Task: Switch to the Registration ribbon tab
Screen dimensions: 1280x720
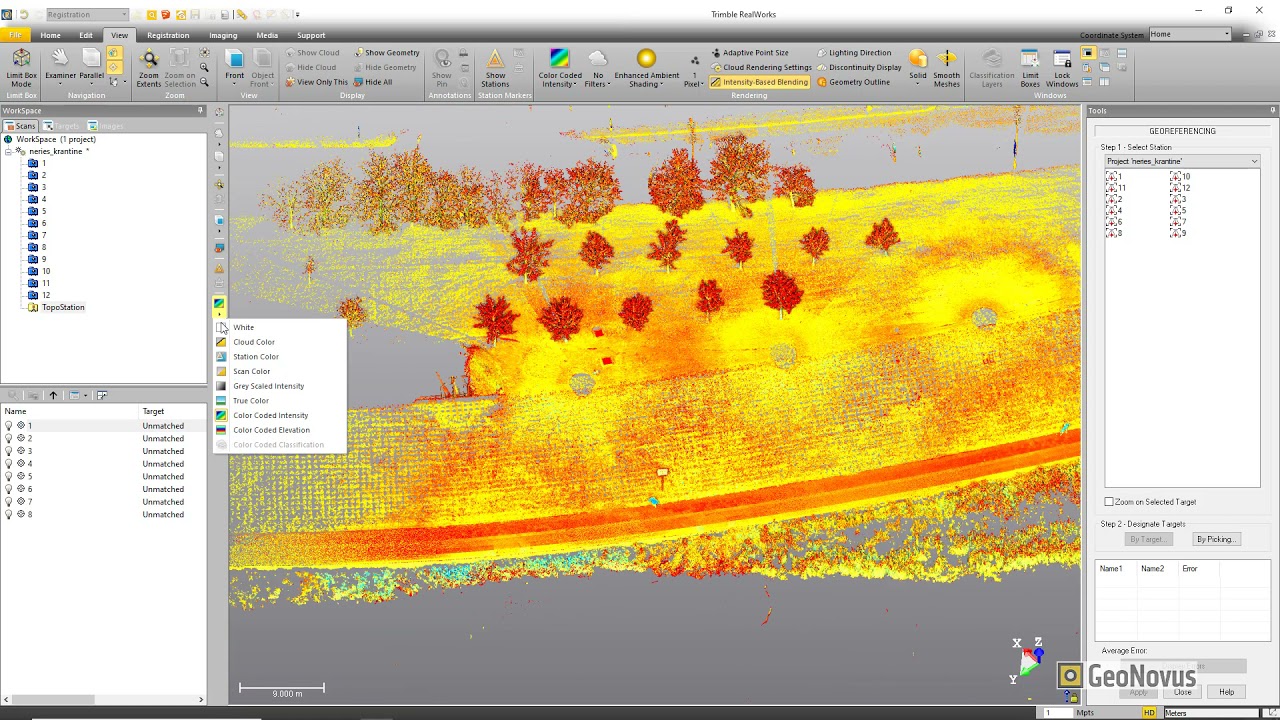Action: (168, 35)
